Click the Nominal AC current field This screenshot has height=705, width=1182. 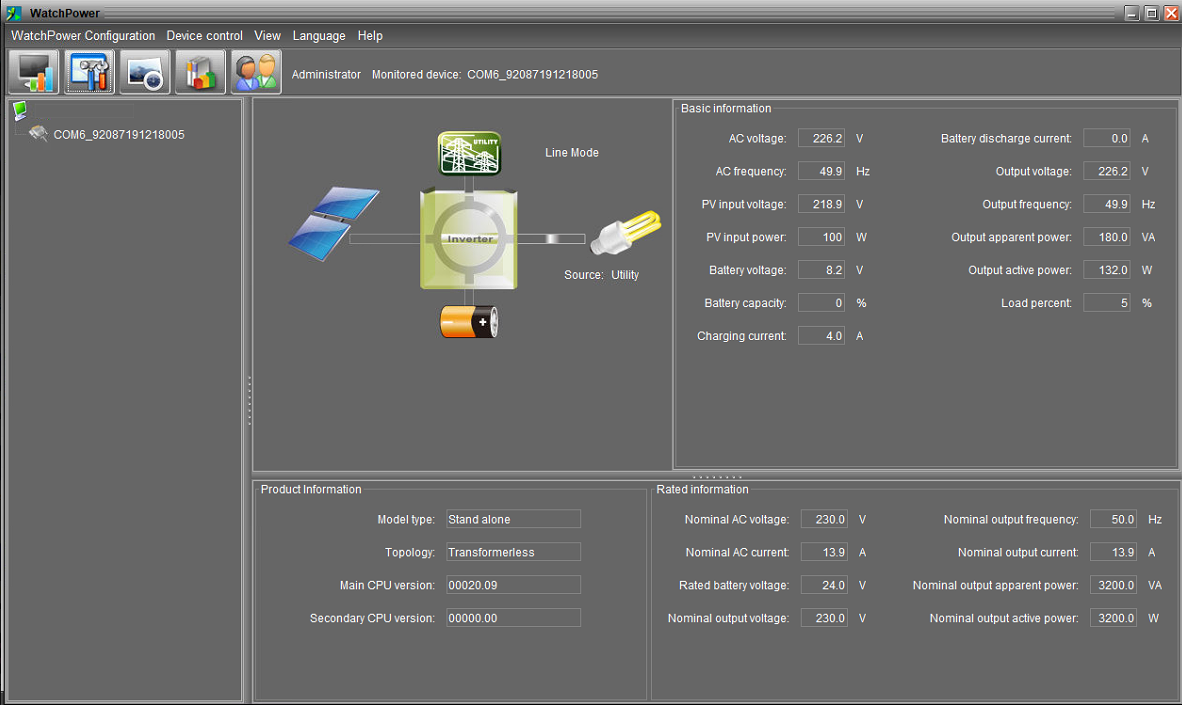click(824, 552)
